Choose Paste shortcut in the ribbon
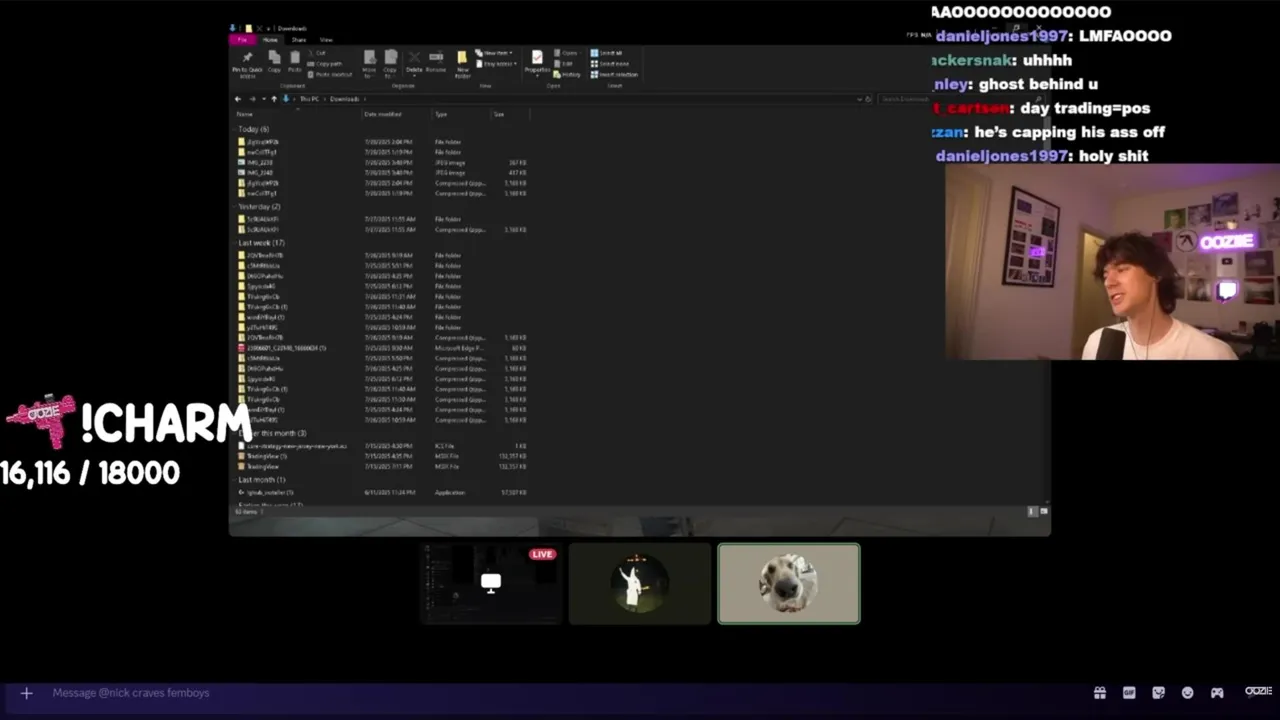The height and width of the screenshot is (720, 1280). 330,74
